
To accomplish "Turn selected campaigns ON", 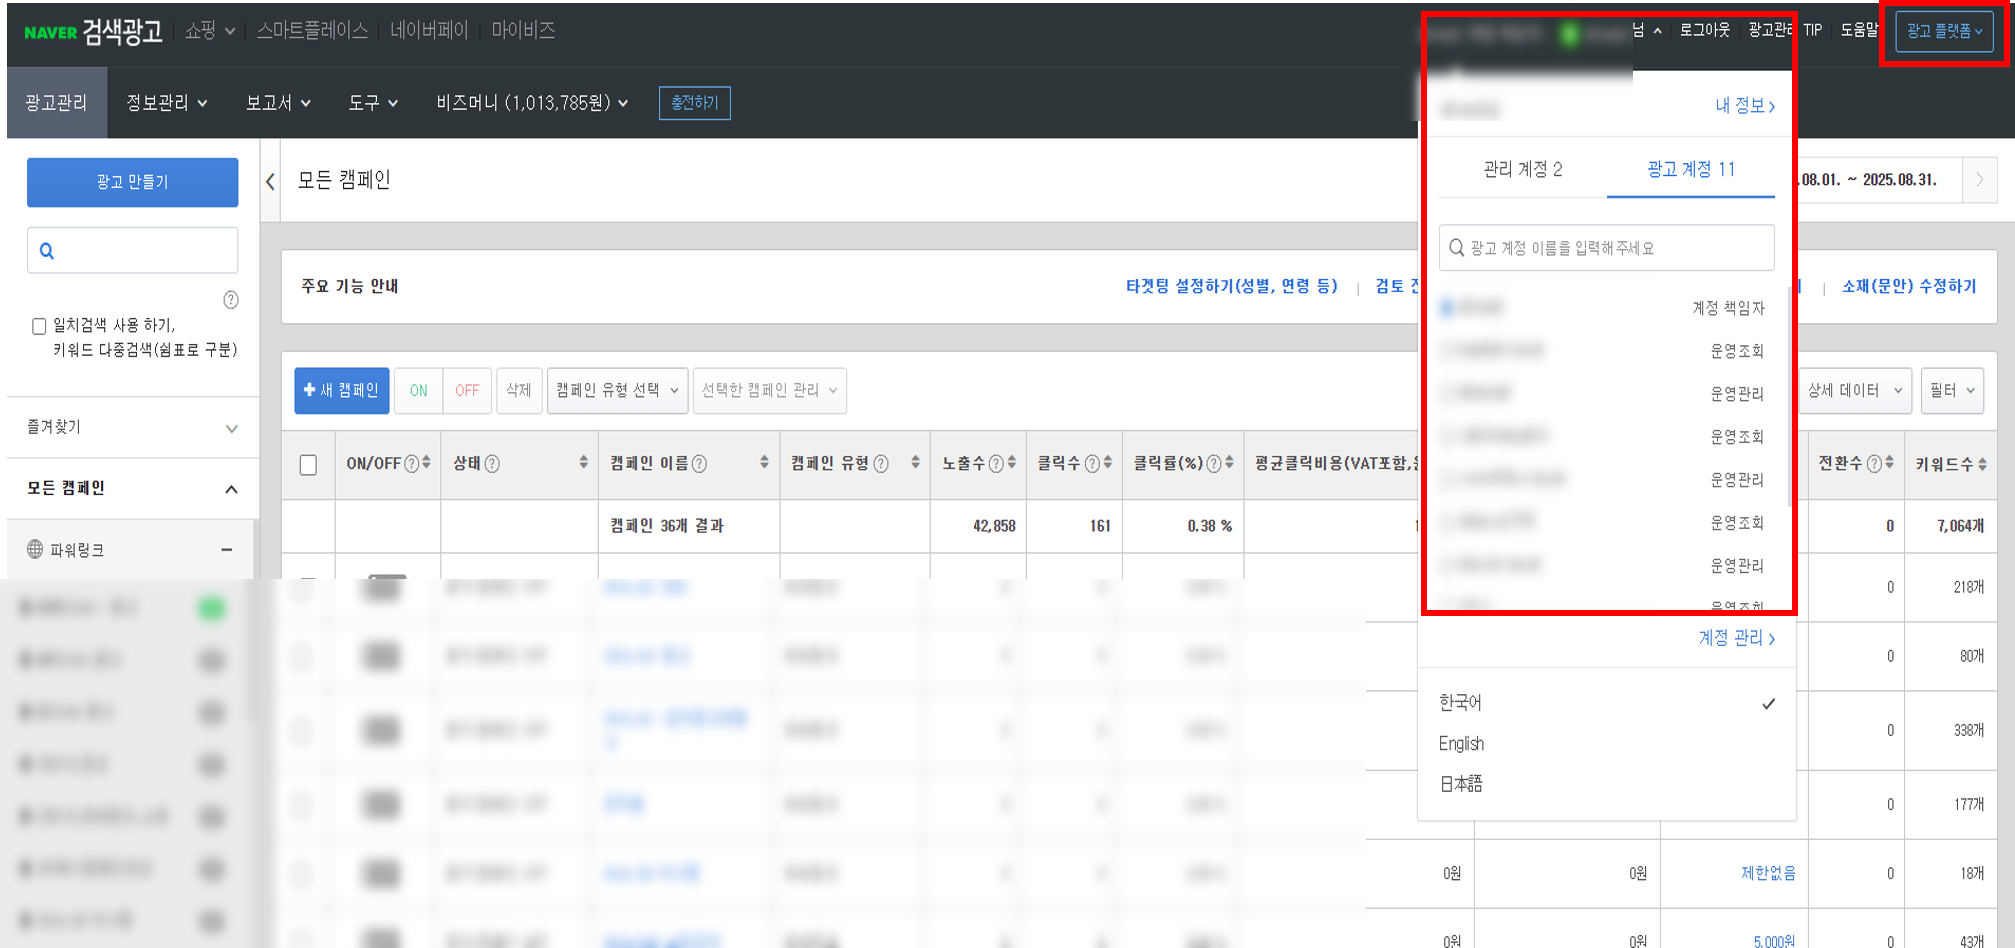I will (418, 391).
